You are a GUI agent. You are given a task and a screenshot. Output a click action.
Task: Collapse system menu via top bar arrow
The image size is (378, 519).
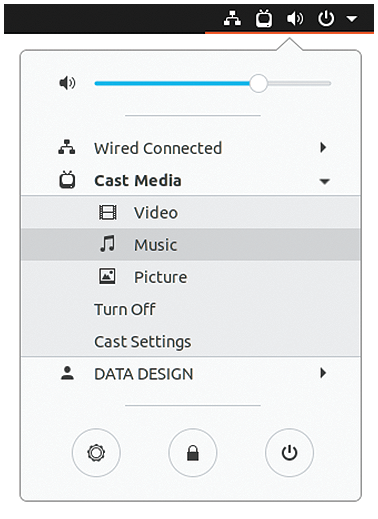tap(352, 19)
